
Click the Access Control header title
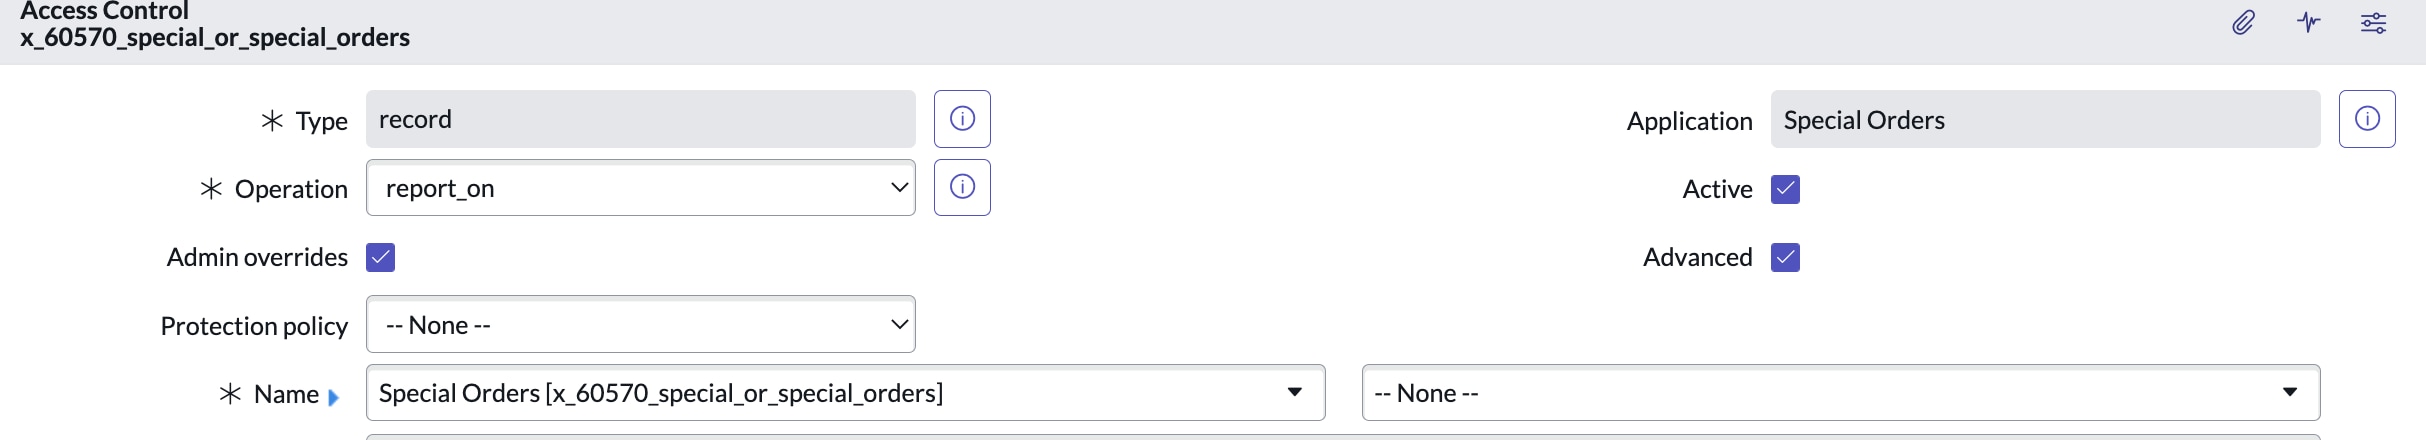(105, 11)
